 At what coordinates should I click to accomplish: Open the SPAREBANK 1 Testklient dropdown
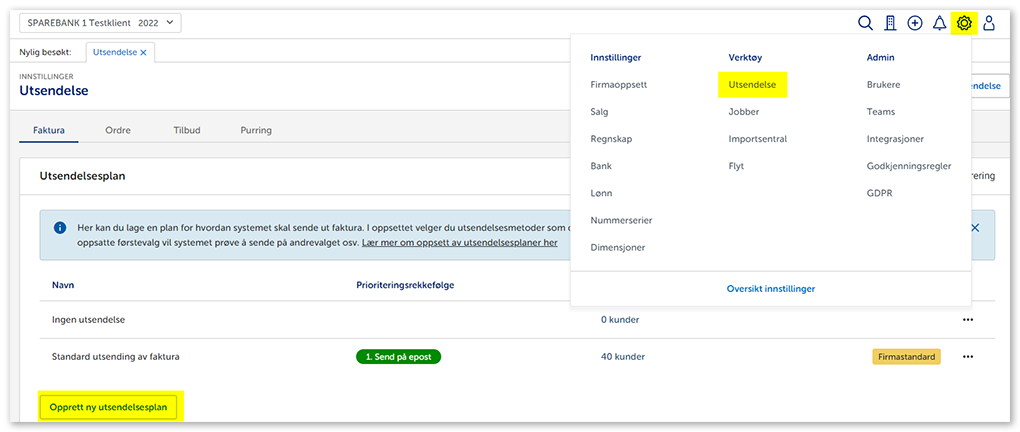point(100,23)
